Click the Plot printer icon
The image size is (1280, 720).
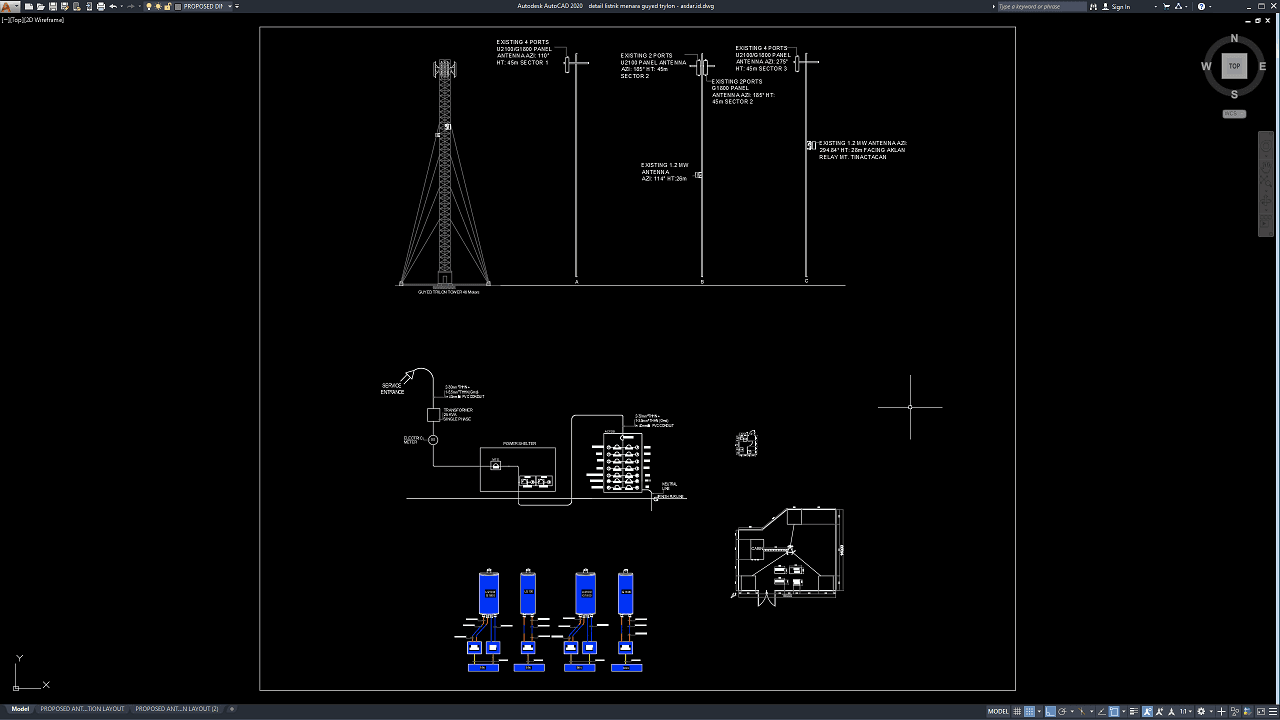[100, 6]
